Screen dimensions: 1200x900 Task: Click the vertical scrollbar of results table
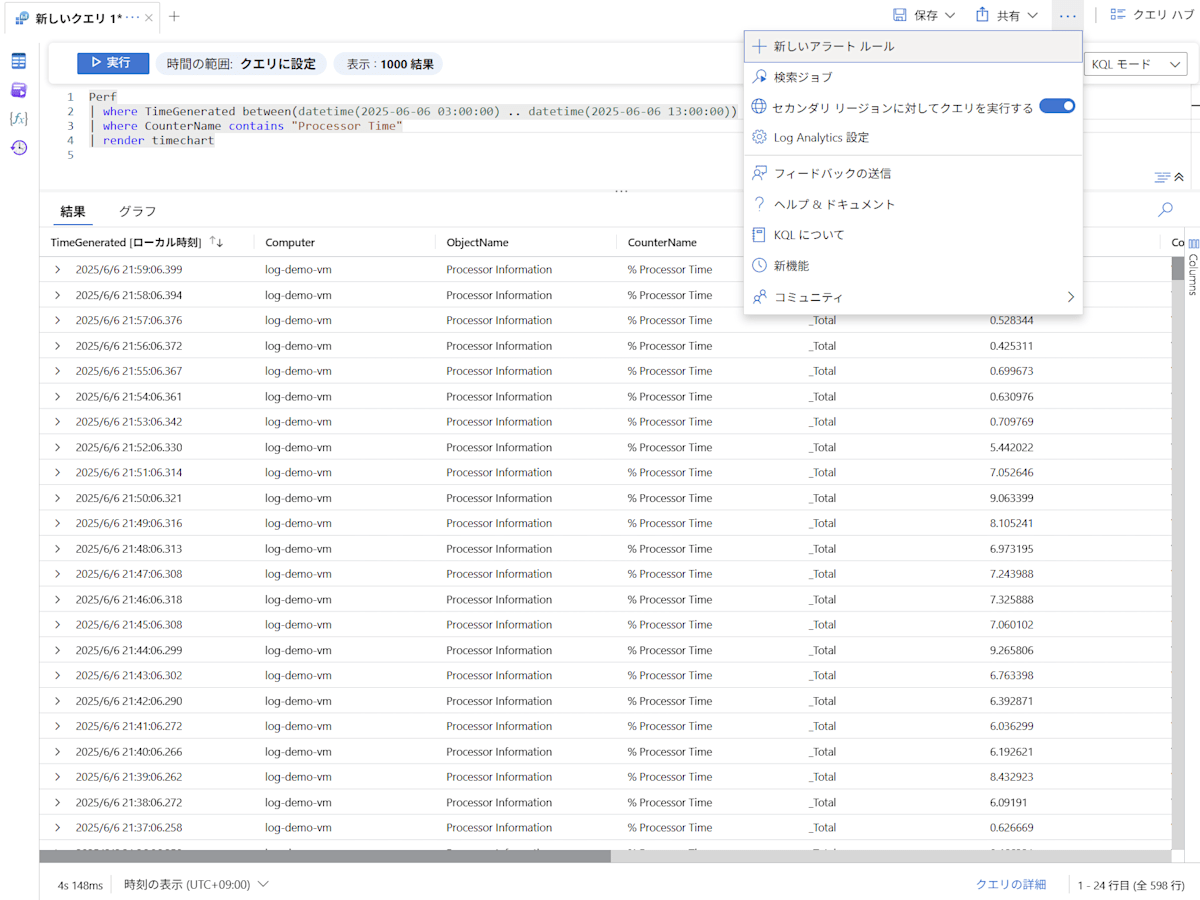[x=1177, y=269]
